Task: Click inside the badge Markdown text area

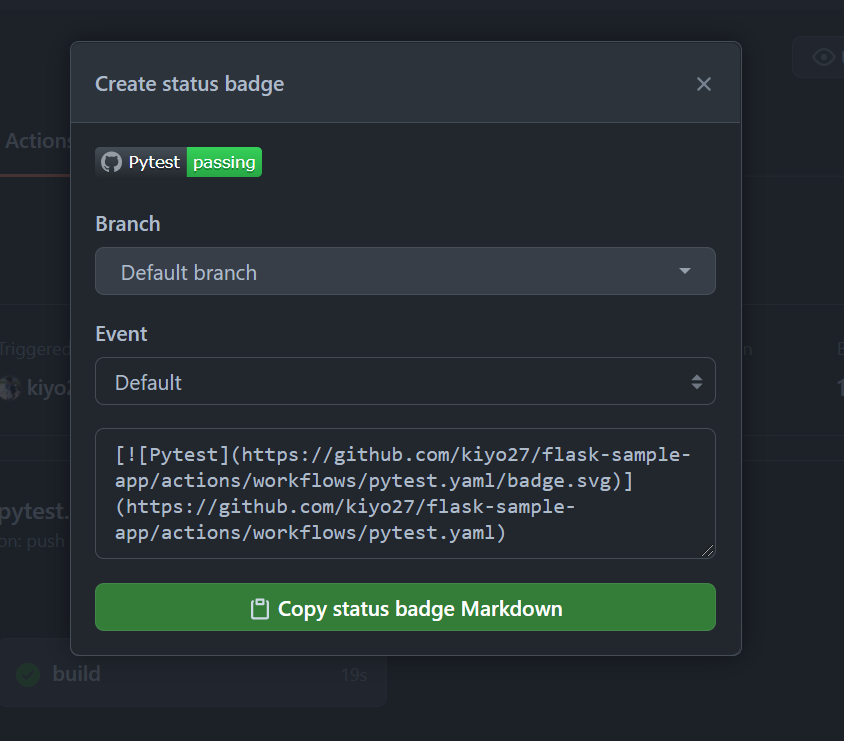Action: [x=405, y=492]
